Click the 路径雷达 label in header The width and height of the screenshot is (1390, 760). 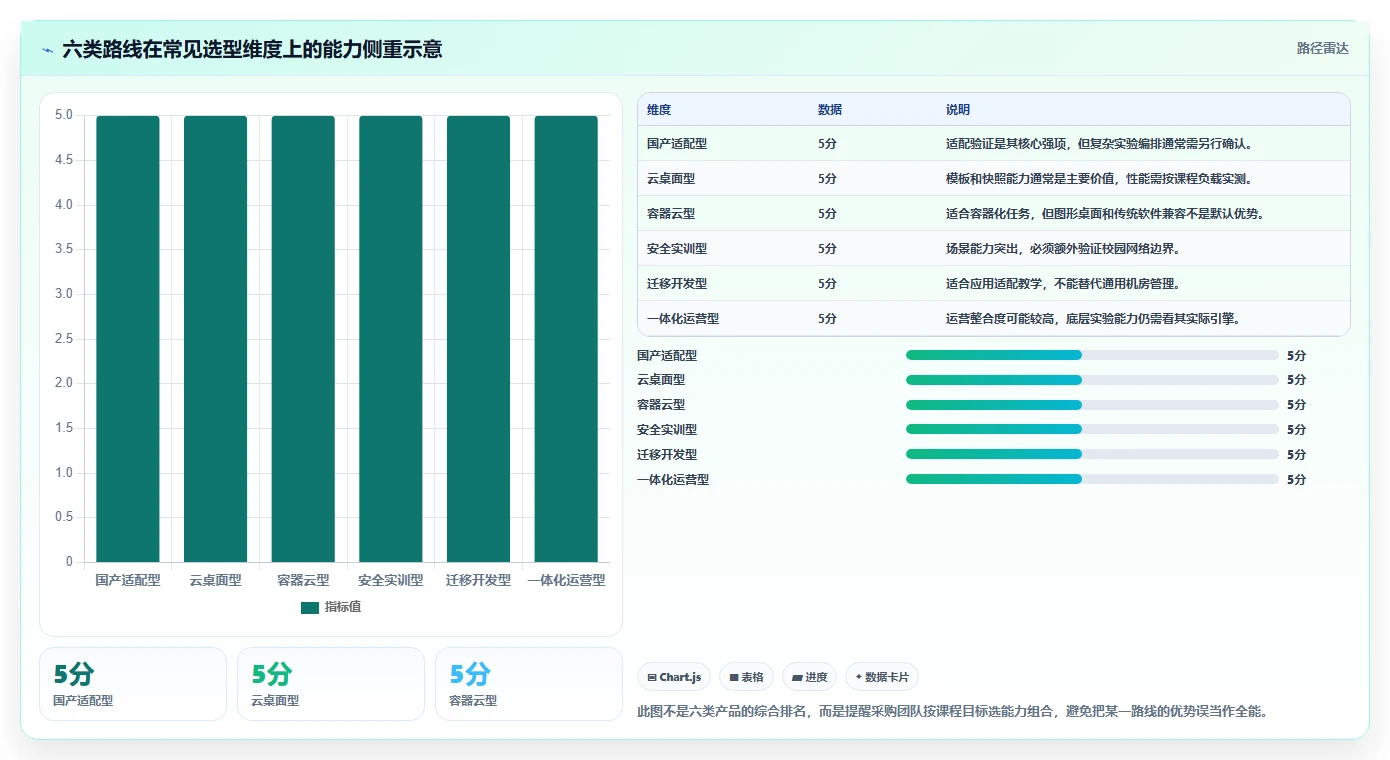coord(1322,48)
